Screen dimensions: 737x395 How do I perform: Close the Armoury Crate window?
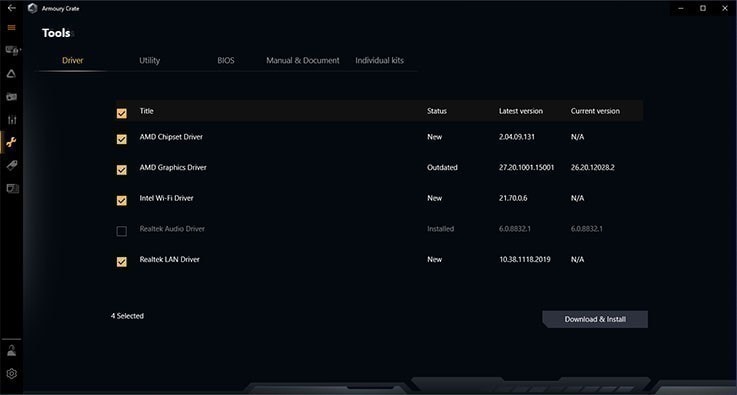tap(725, 8)
